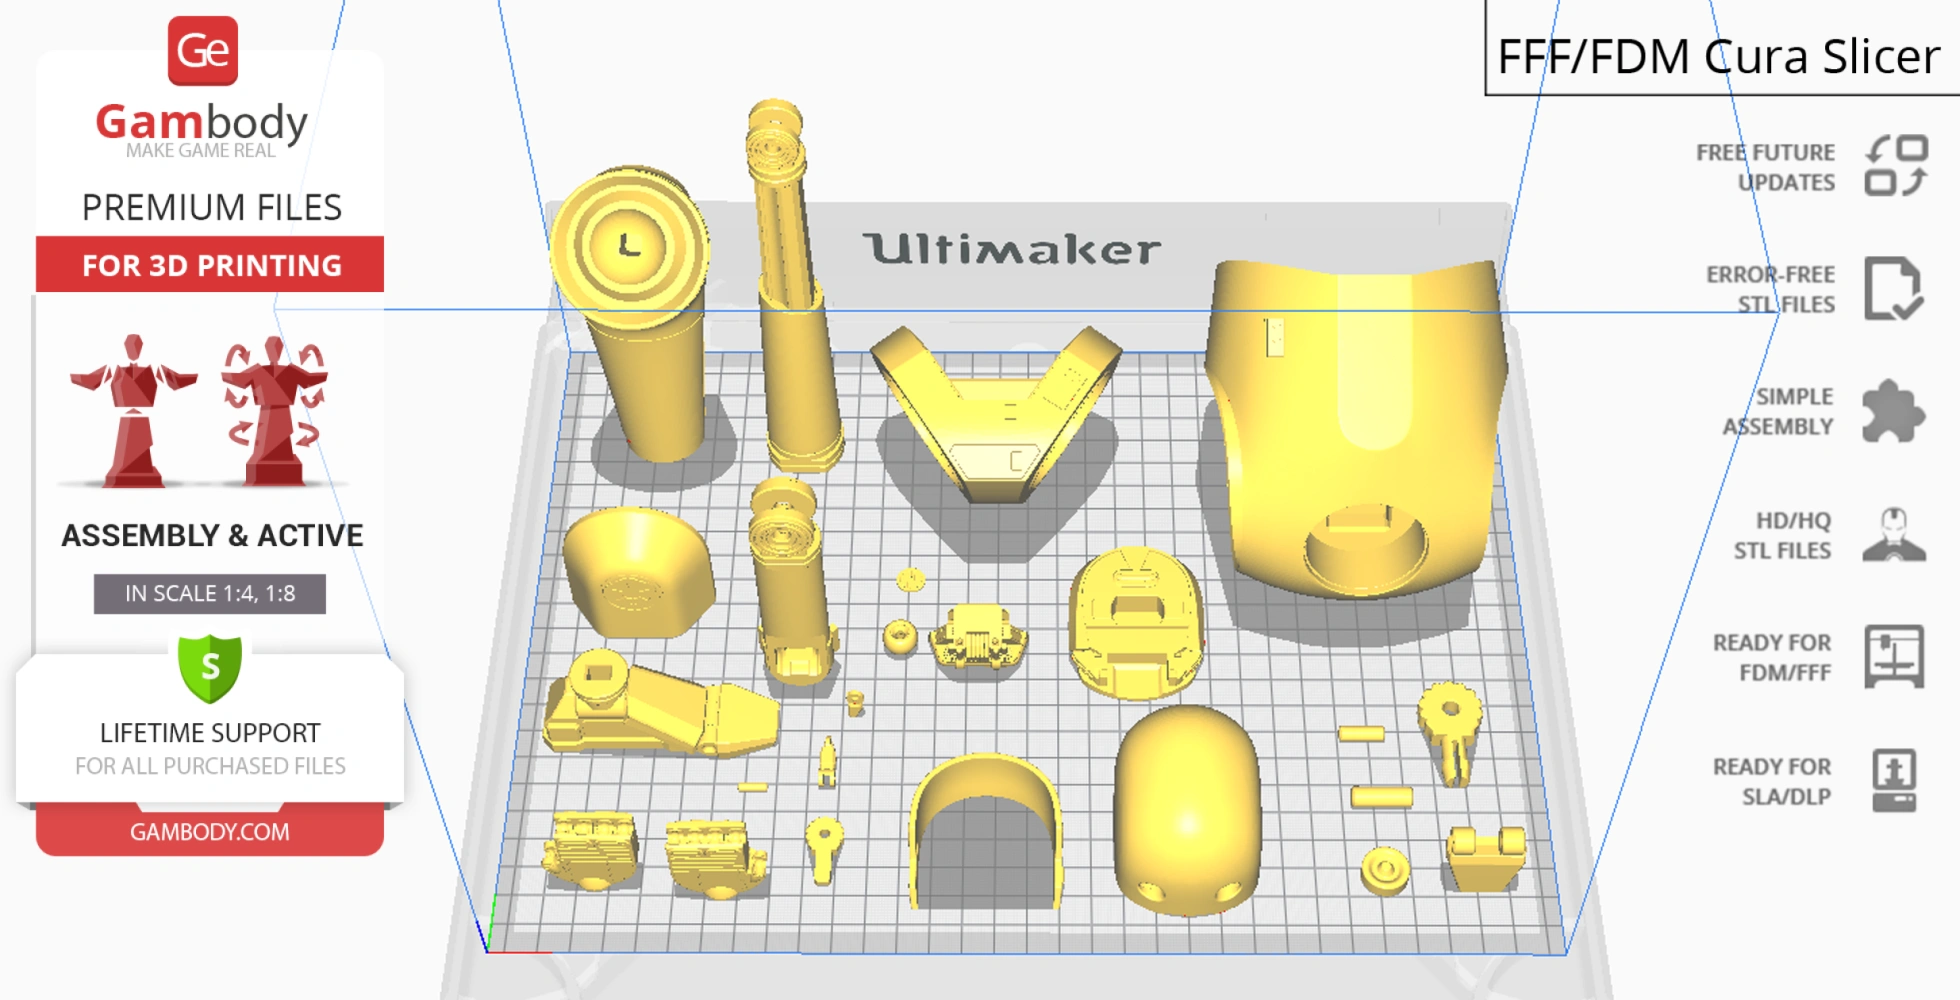Open the GAMBODY.COM link
Image resolution: width=1960 pixels, height=1000 pixels.
pyautogui.click(x=210, y=831)
